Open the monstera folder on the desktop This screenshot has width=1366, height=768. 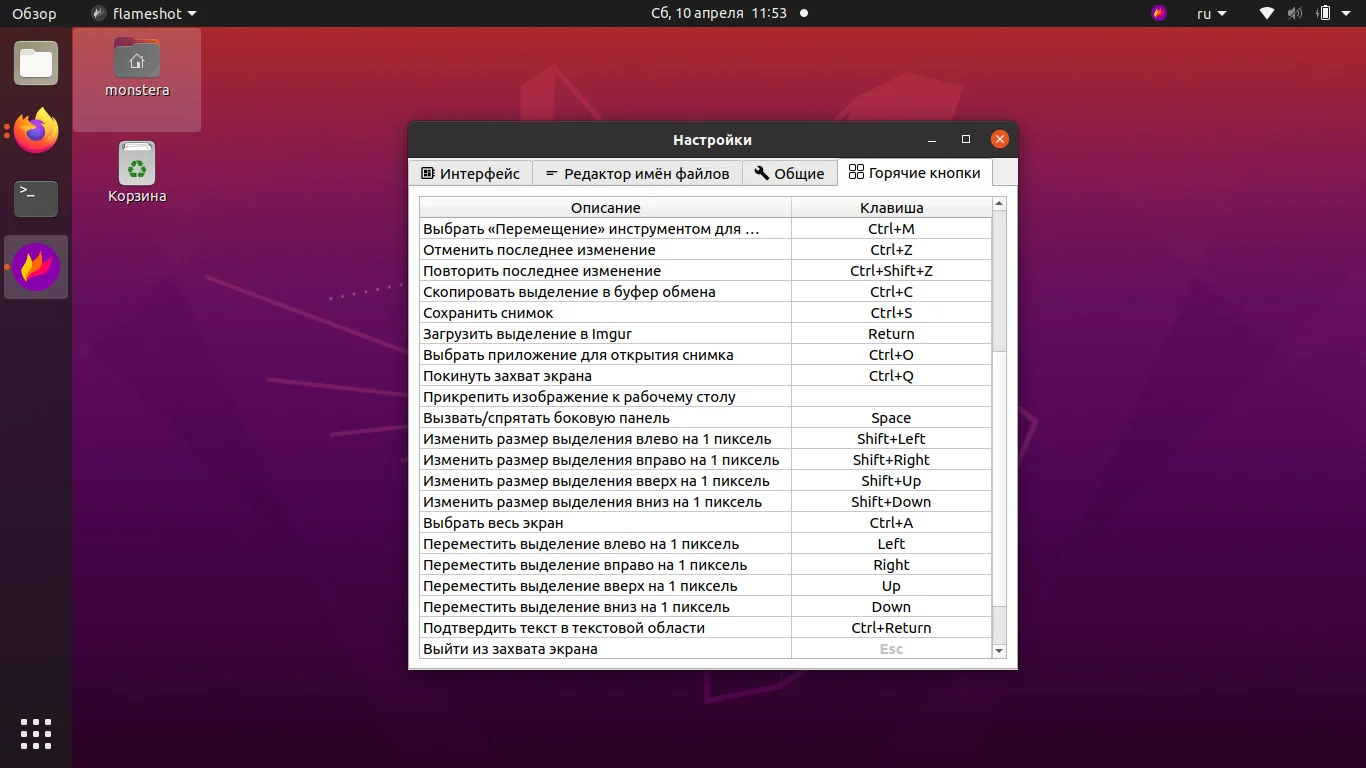[136, 63]
